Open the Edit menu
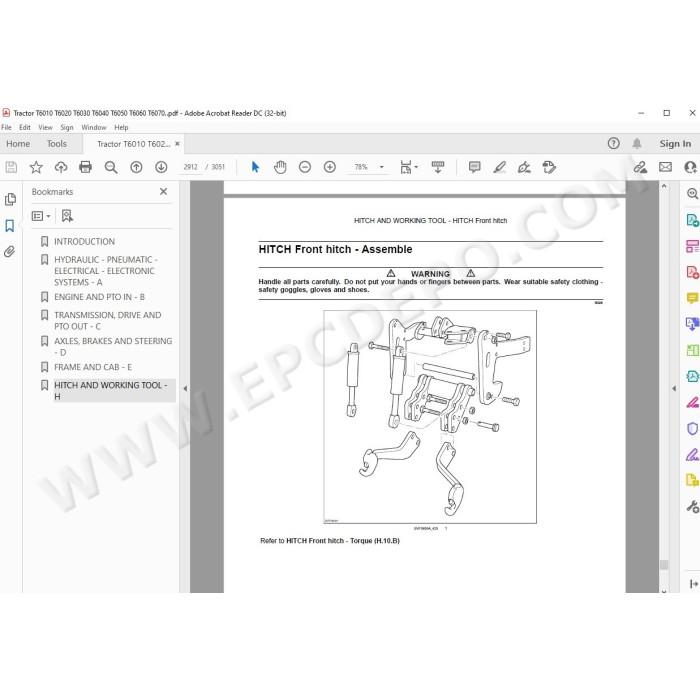Viewport: 700px width, 700px height. (x=25, y=127)
